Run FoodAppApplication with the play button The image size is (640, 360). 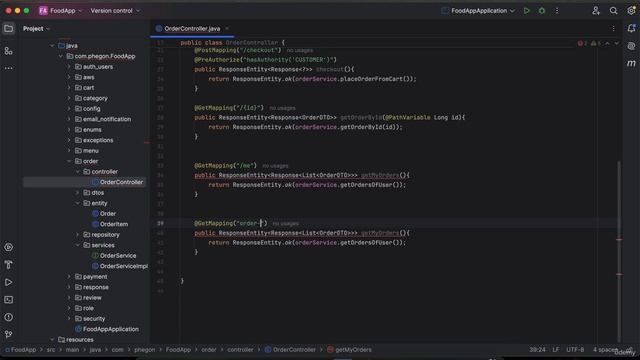click(527, 11)
